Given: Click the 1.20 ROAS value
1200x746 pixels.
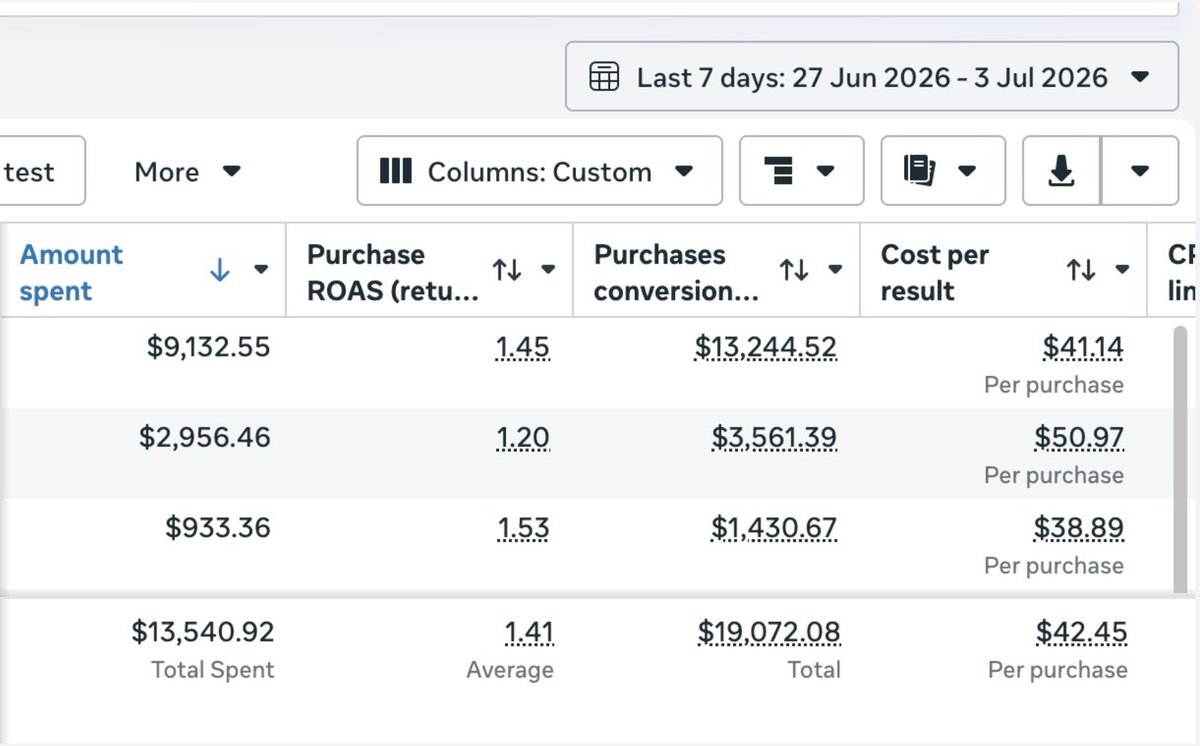Looking at the screenshot, I should pyautogui.click(x=523, y=438).
